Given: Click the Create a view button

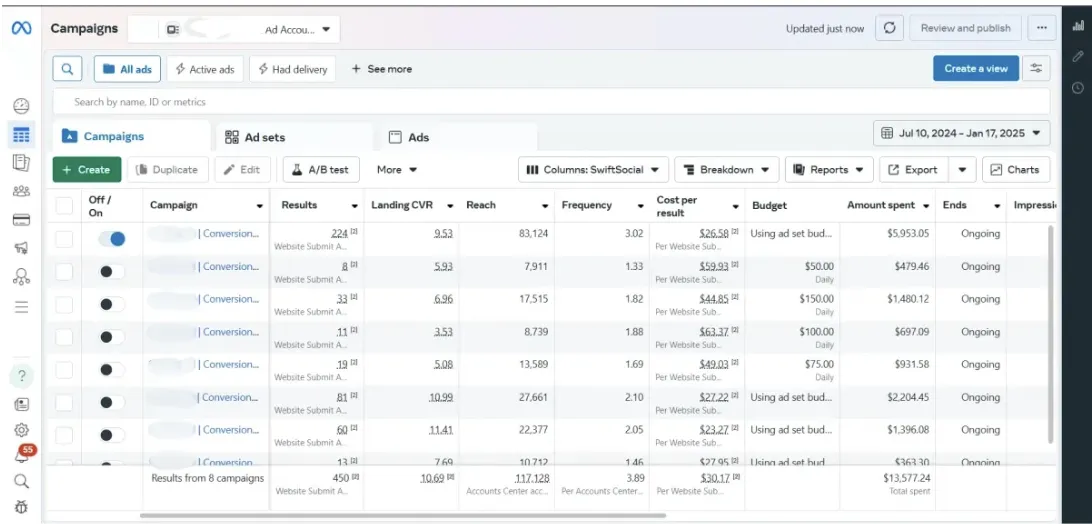Looking at the screenshot, I should click(x=975, y=68).
